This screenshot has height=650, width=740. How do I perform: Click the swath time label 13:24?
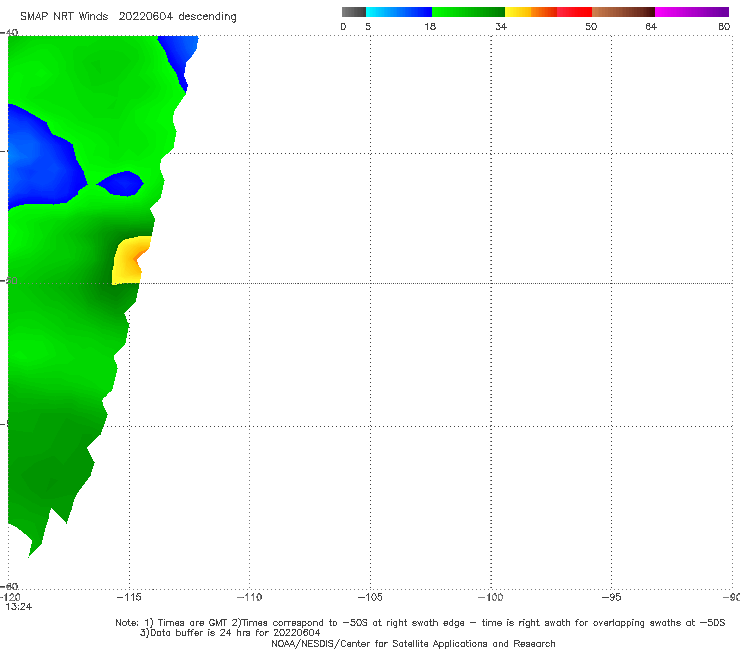point(19,607)
